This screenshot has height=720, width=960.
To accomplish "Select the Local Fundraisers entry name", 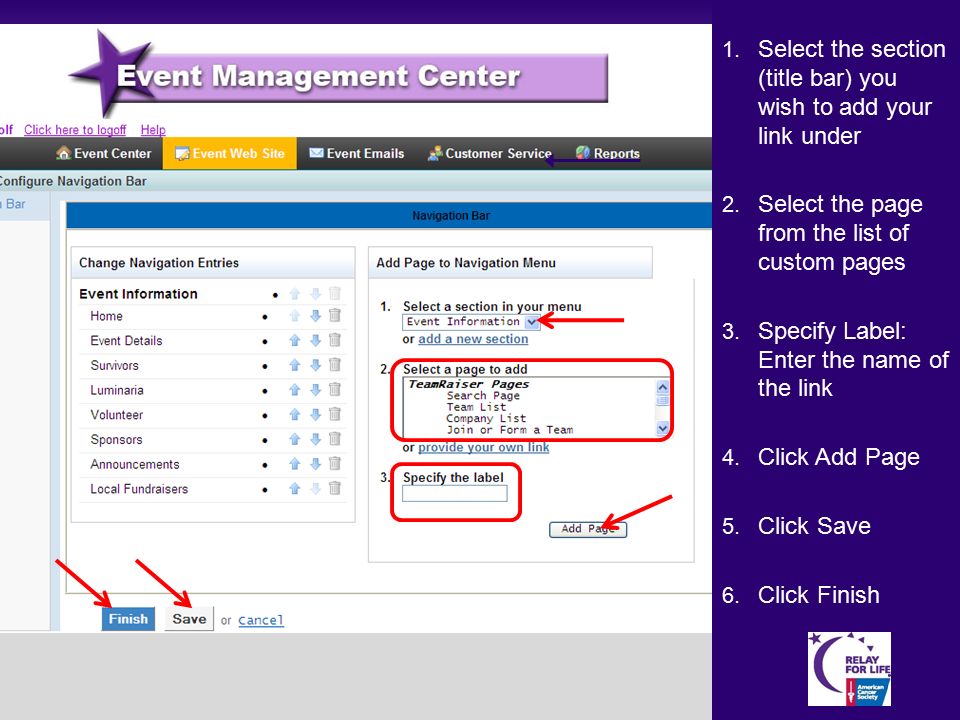I will point(139,489).
